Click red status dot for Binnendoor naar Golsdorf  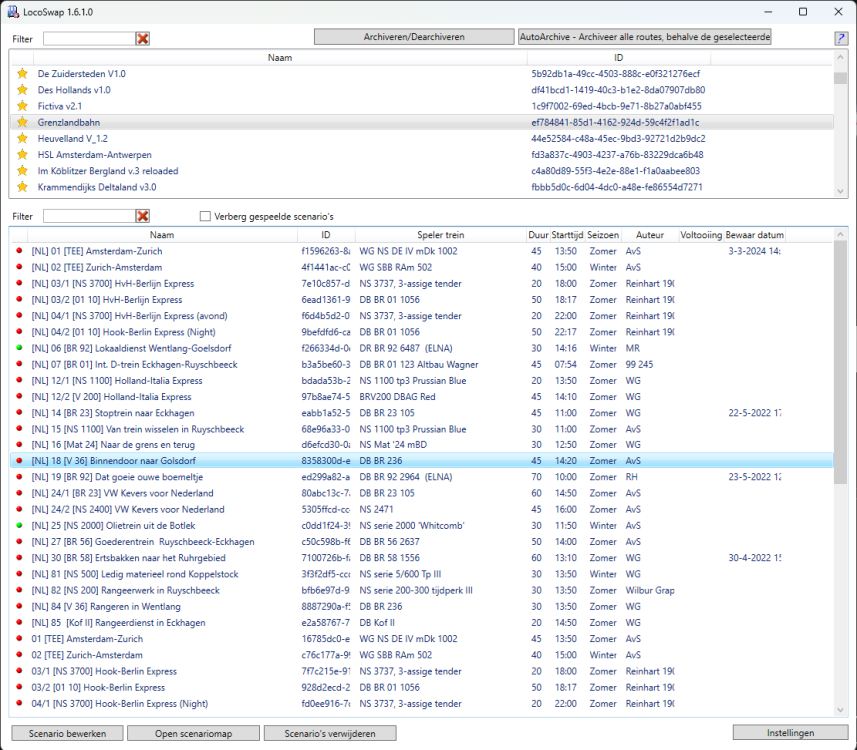click(19, 461)
